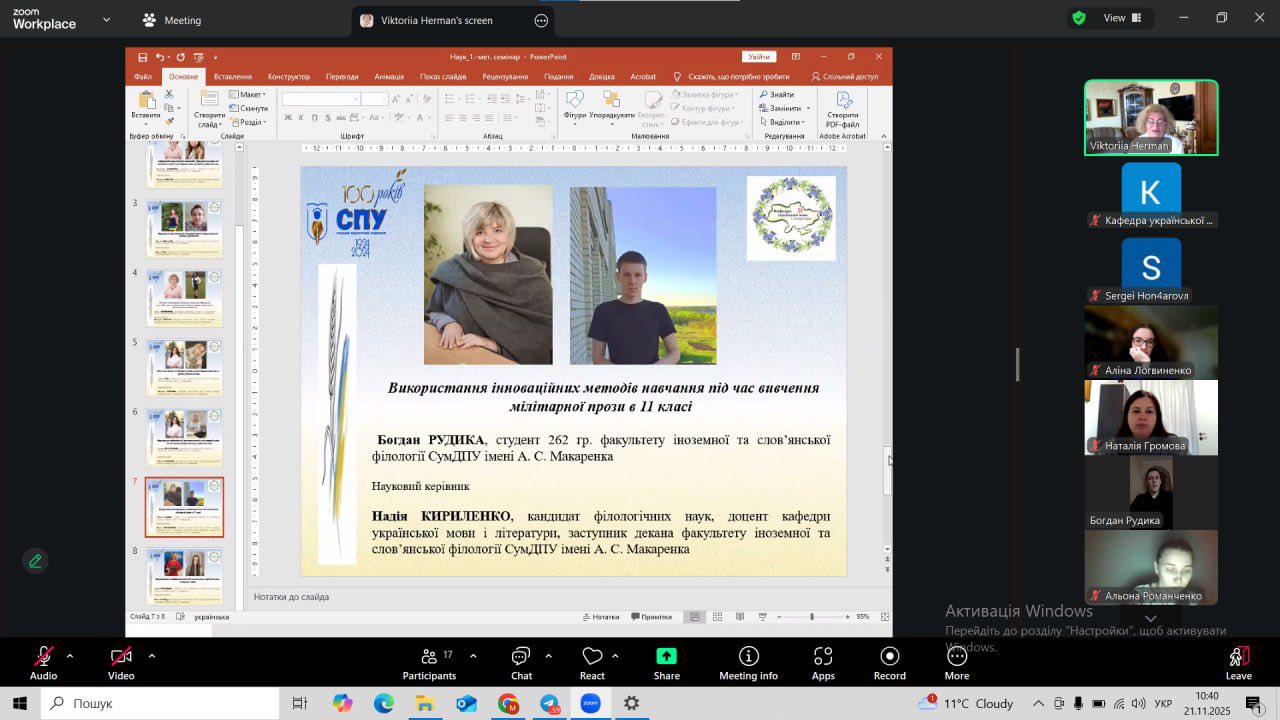Open the More menu
Image resolution: width=1280 pixels, height=720 pixels.
[x=956, y=663]
